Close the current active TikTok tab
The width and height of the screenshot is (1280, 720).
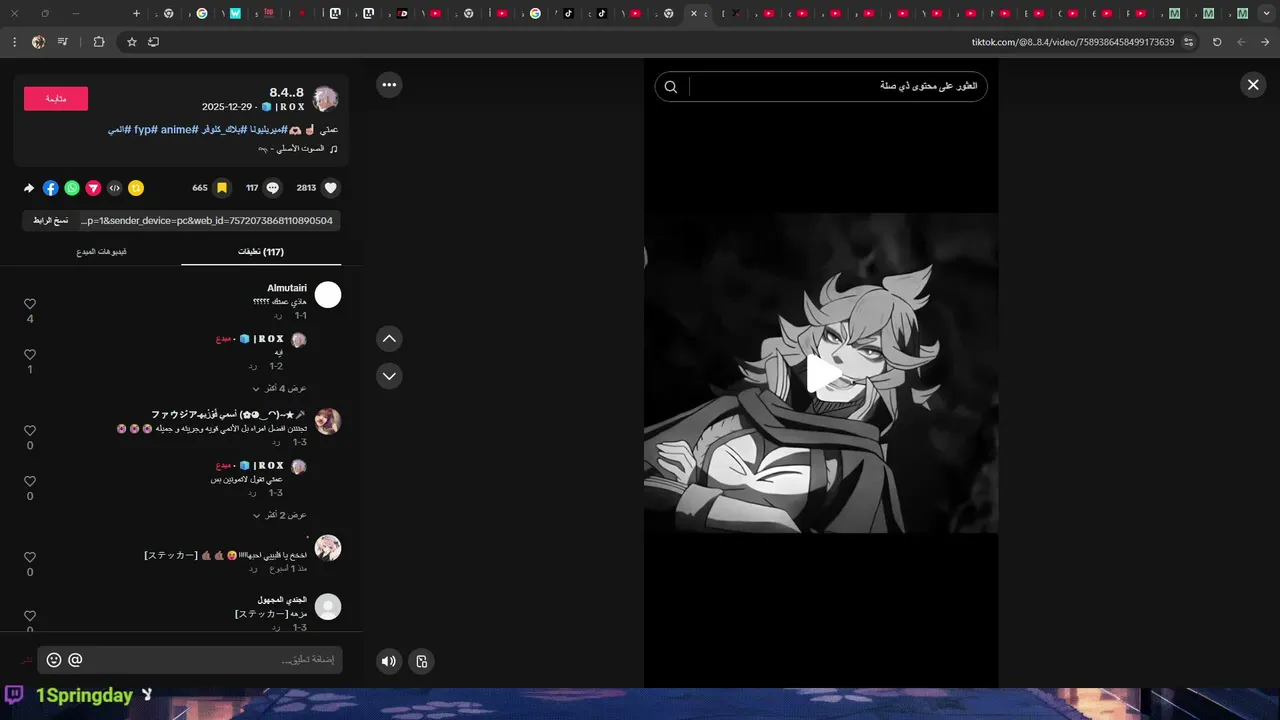tap(694, 14)
